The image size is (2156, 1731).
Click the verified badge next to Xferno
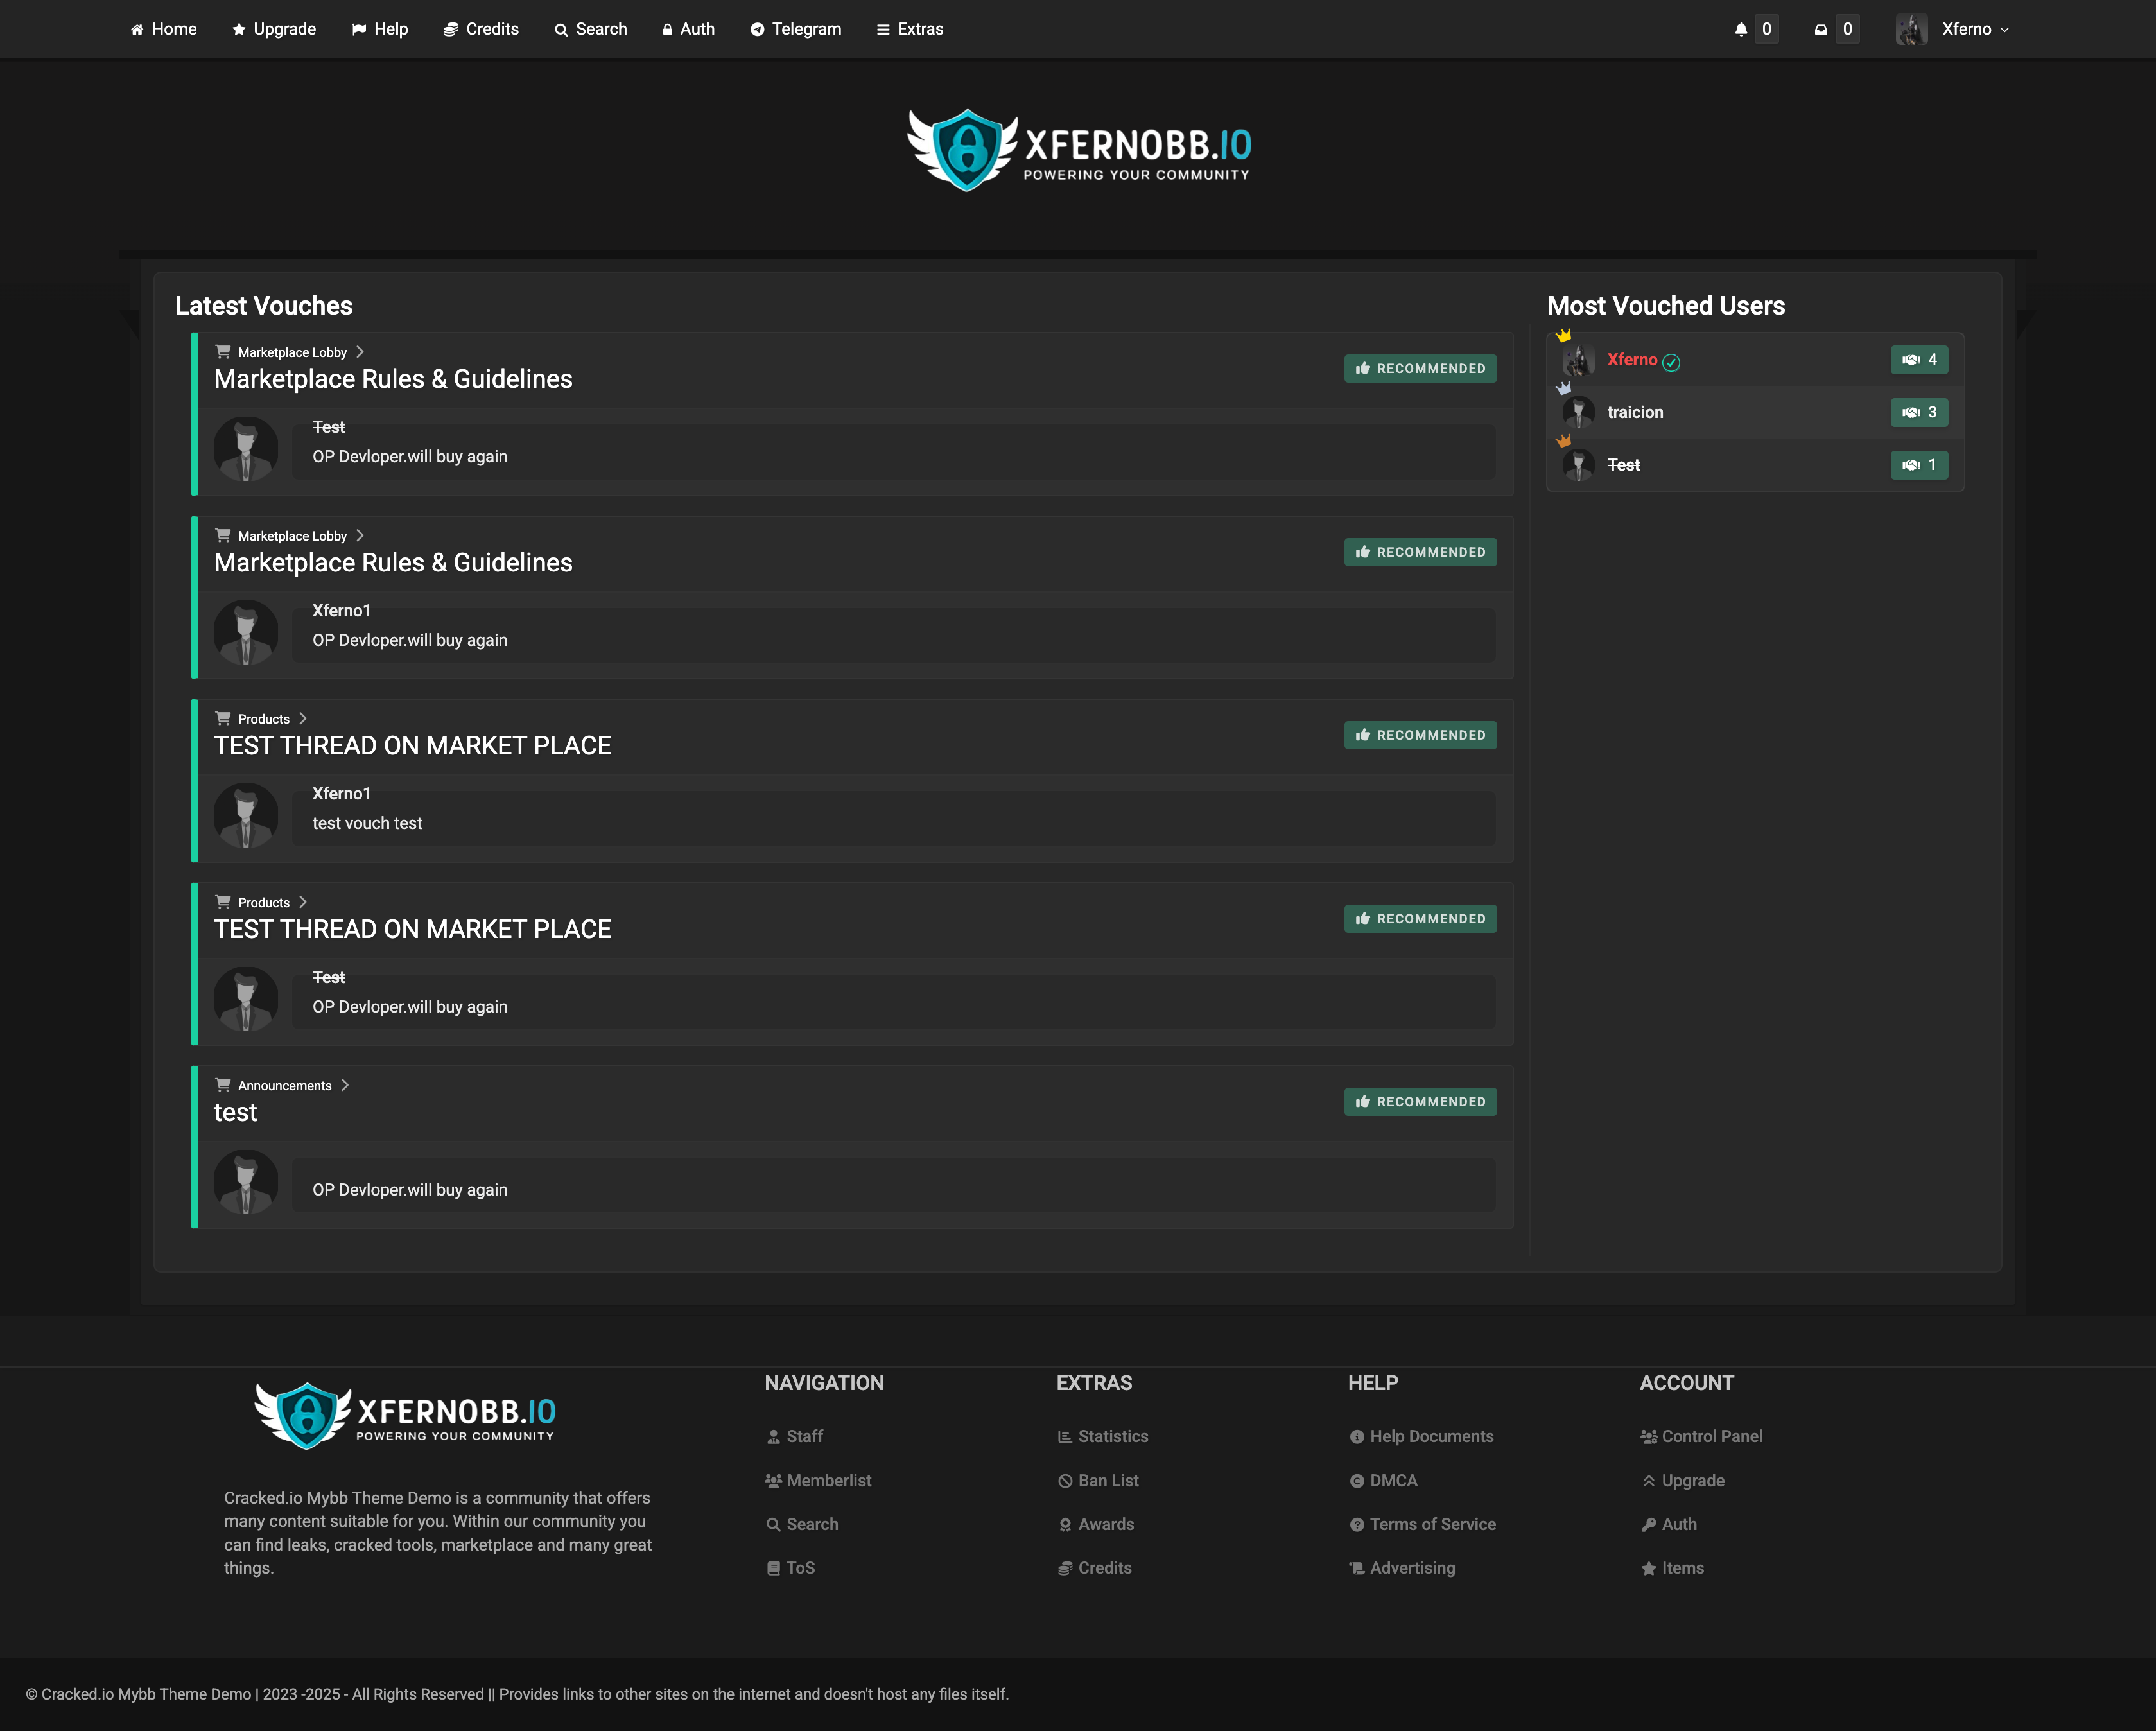[x=1671, y=362]
